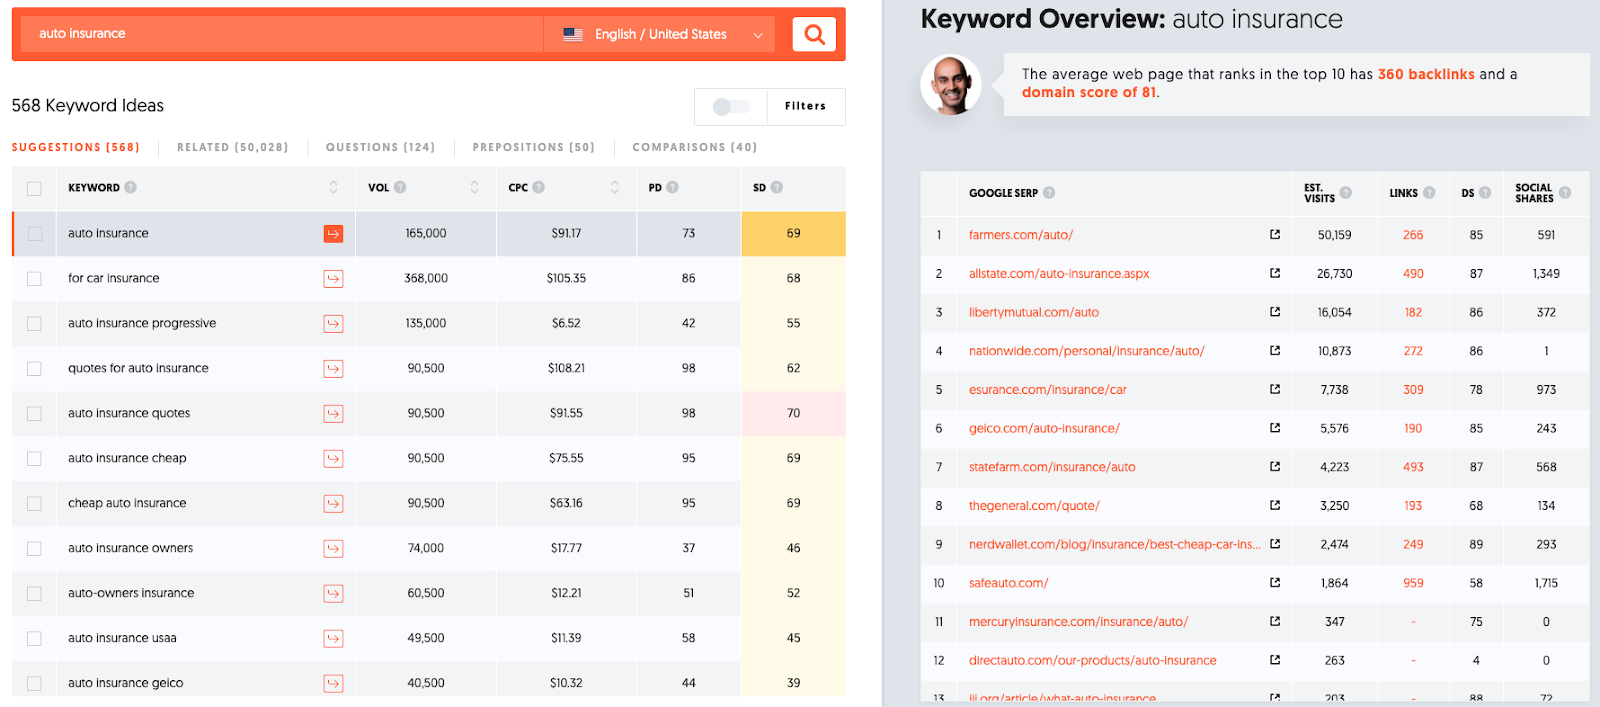
Task: Open export arrow for 'cheap auto insurance' row
Action: [x=333, y=503]
